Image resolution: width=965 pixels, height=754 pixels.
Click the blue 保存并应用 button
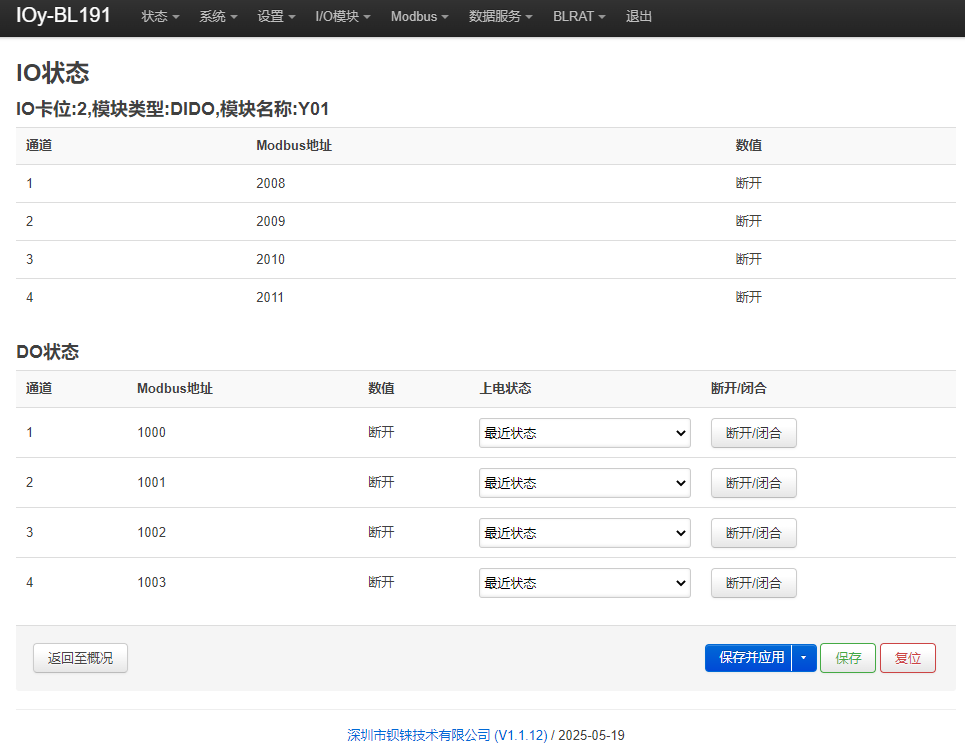click(x=748, y=658)
